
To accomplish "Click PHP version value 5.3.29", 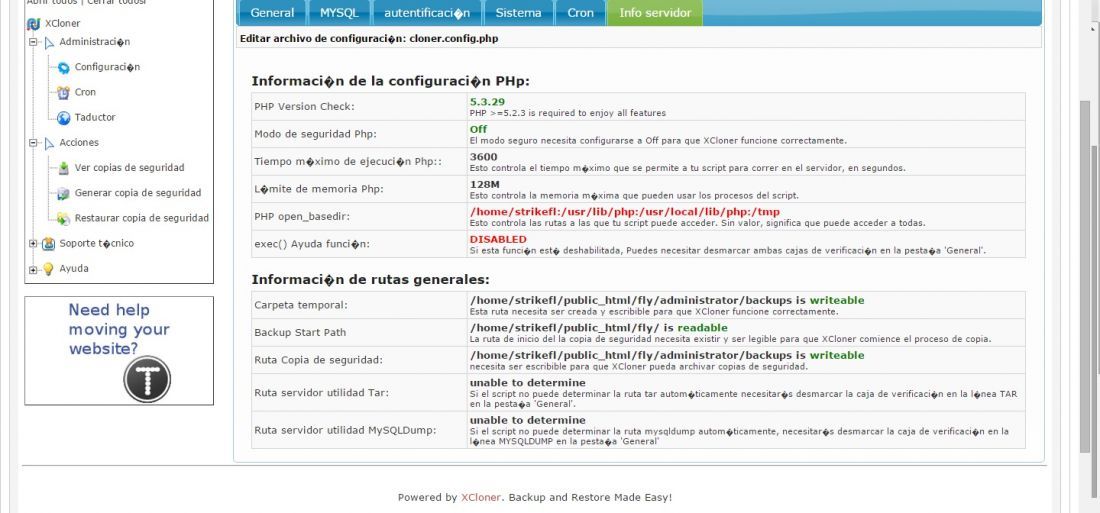I will (x=488, y=102).
